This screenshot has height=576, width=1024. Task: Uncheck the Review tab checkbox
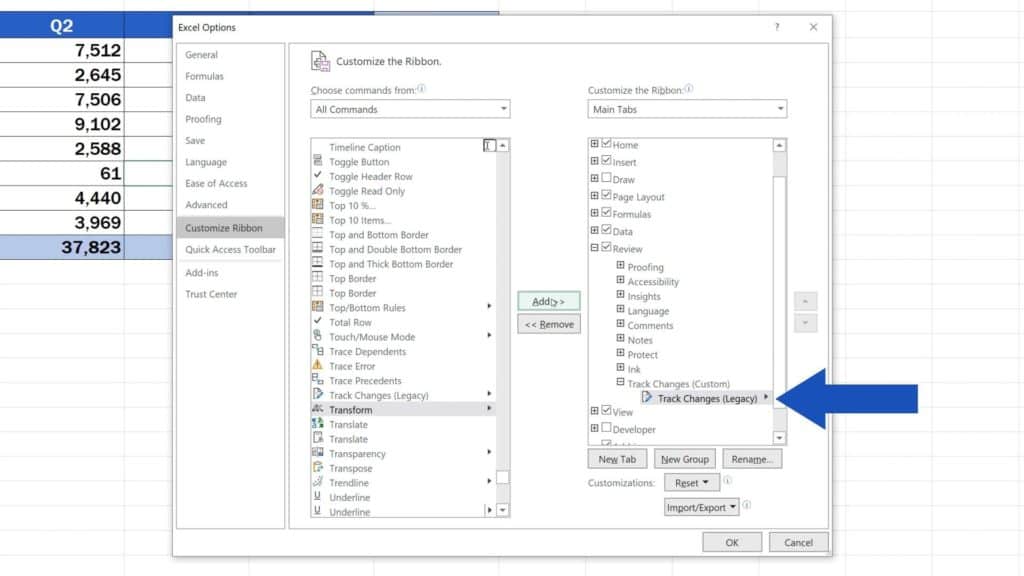click(x=606, y=247)
